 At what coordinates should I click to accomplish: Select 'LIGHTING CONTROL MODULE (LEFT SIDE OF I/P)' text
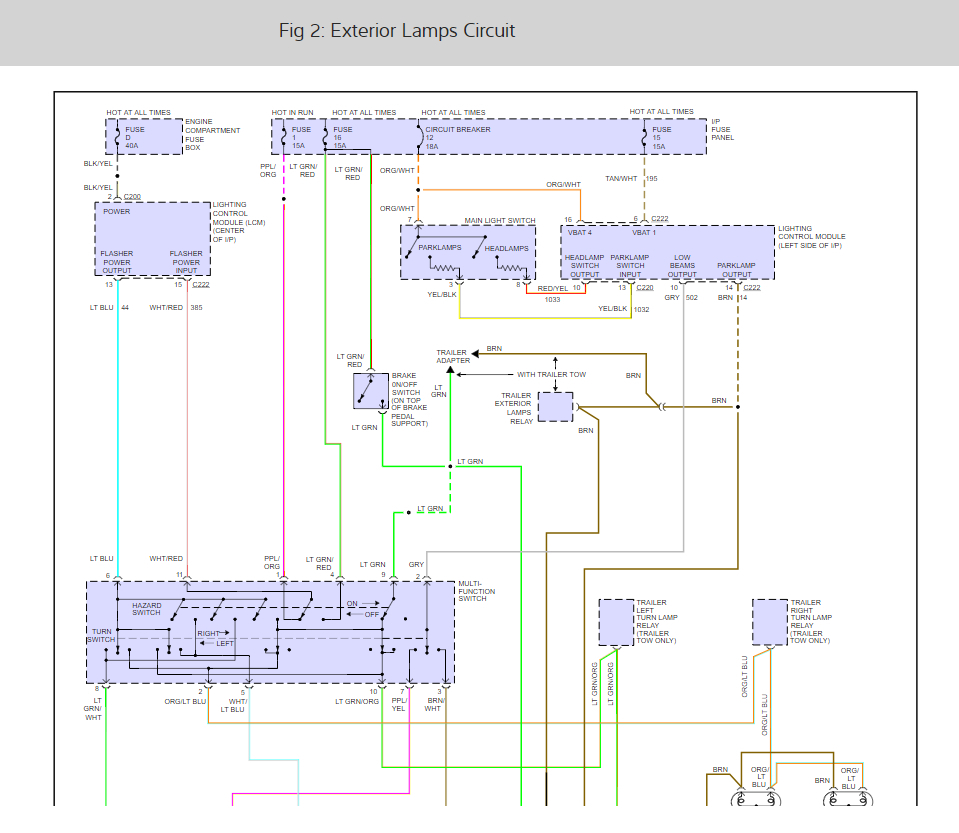(812, 237)
